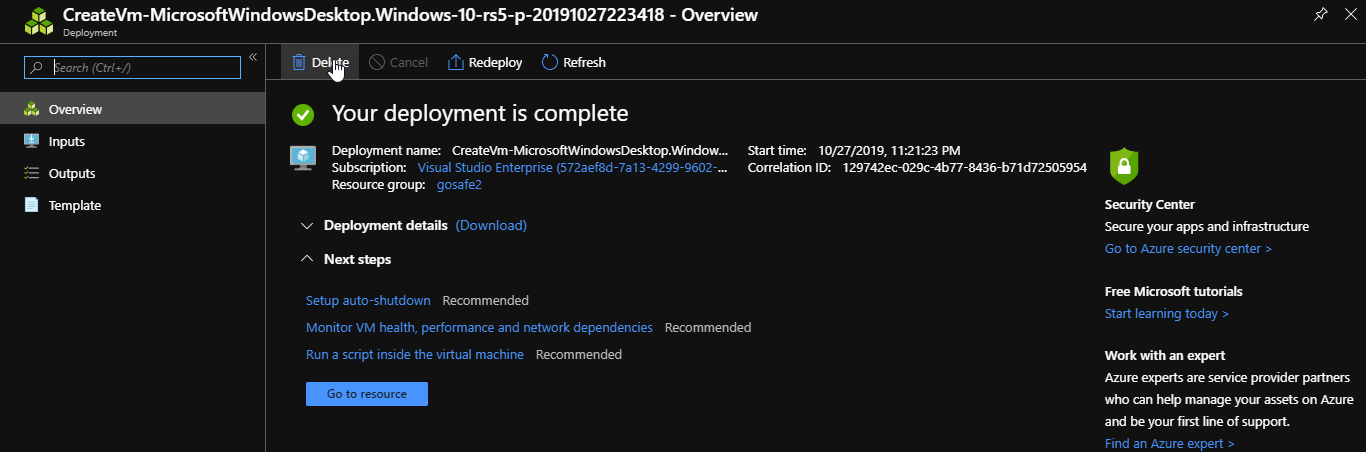Click the Inputs menu icon

click(x=31, y=141)
